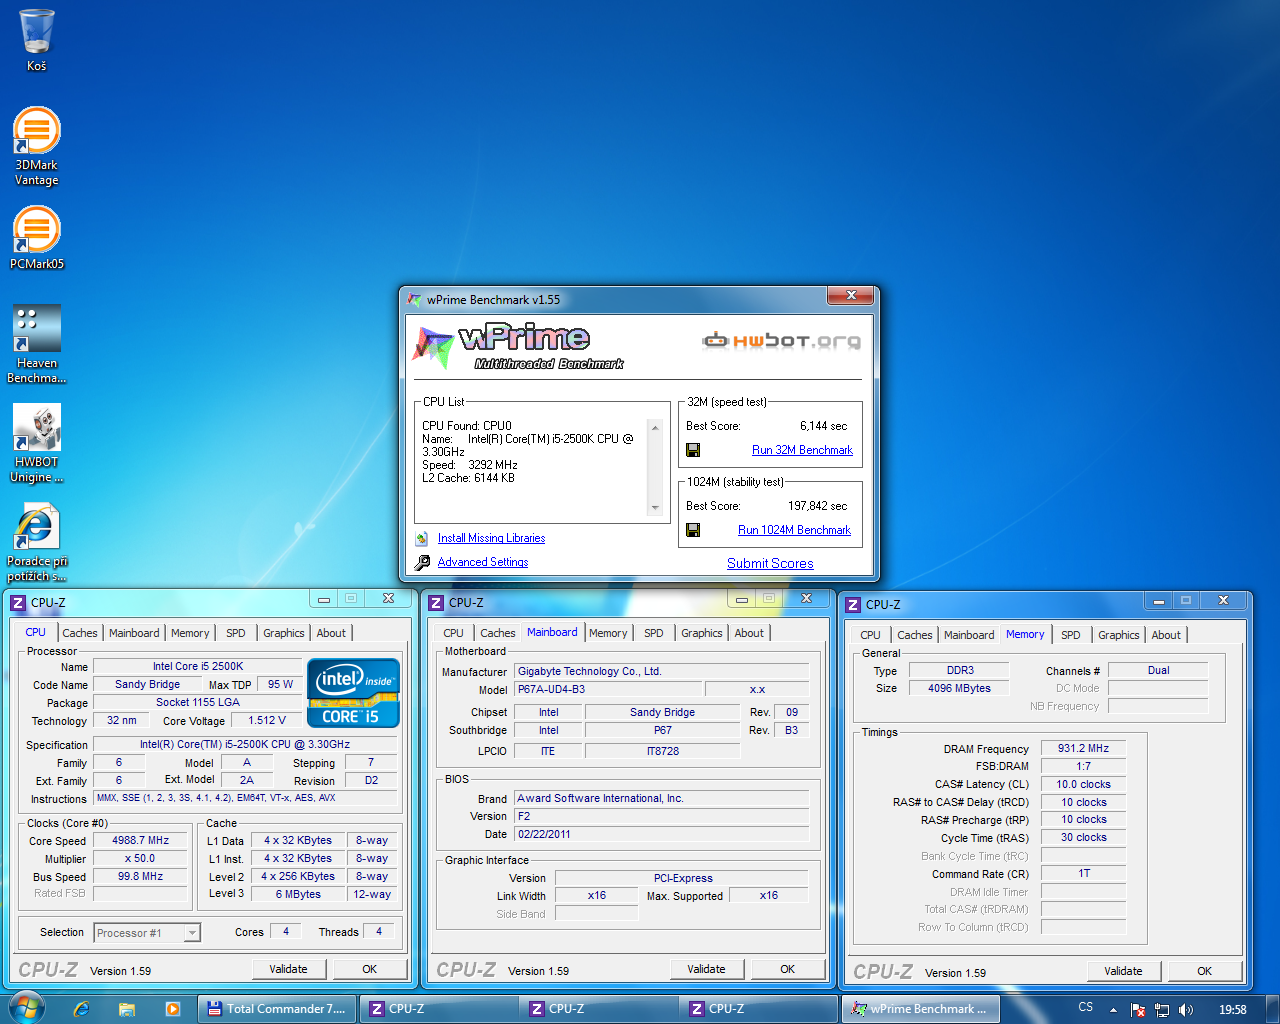This screenshot has height=1024, width=1280.
Task: Open the HWBOT Unigine desktop shortcut
Action: 36,443
